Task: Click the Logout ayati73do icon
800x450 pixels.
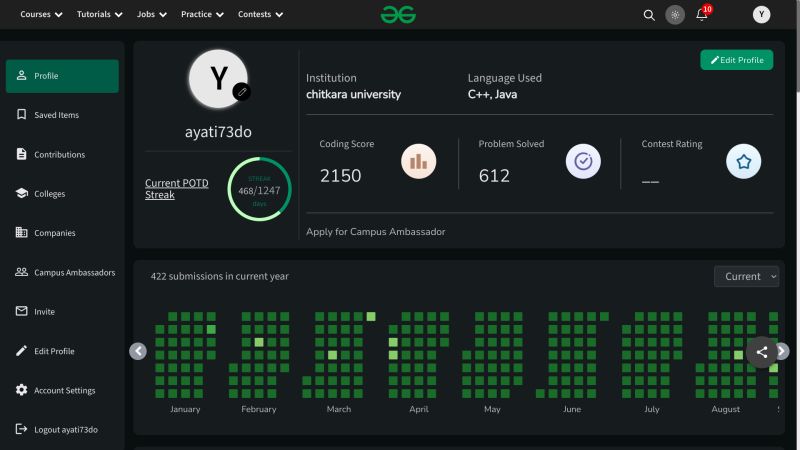Action: 21,429
